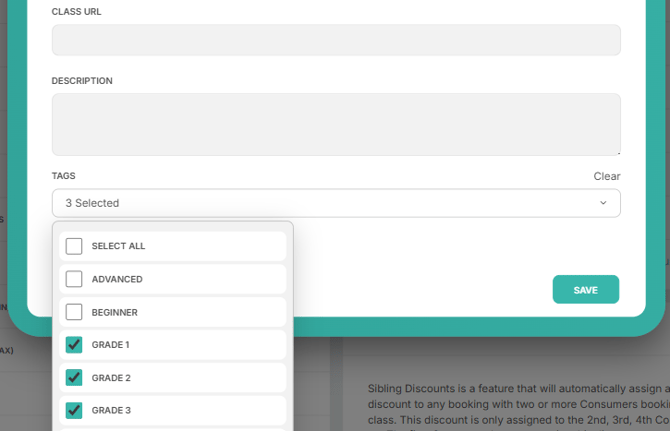Viewport: 670px width, 431px height.
Task: Uncheck the Grade 1 checkbox
Action: click(74, 345)
